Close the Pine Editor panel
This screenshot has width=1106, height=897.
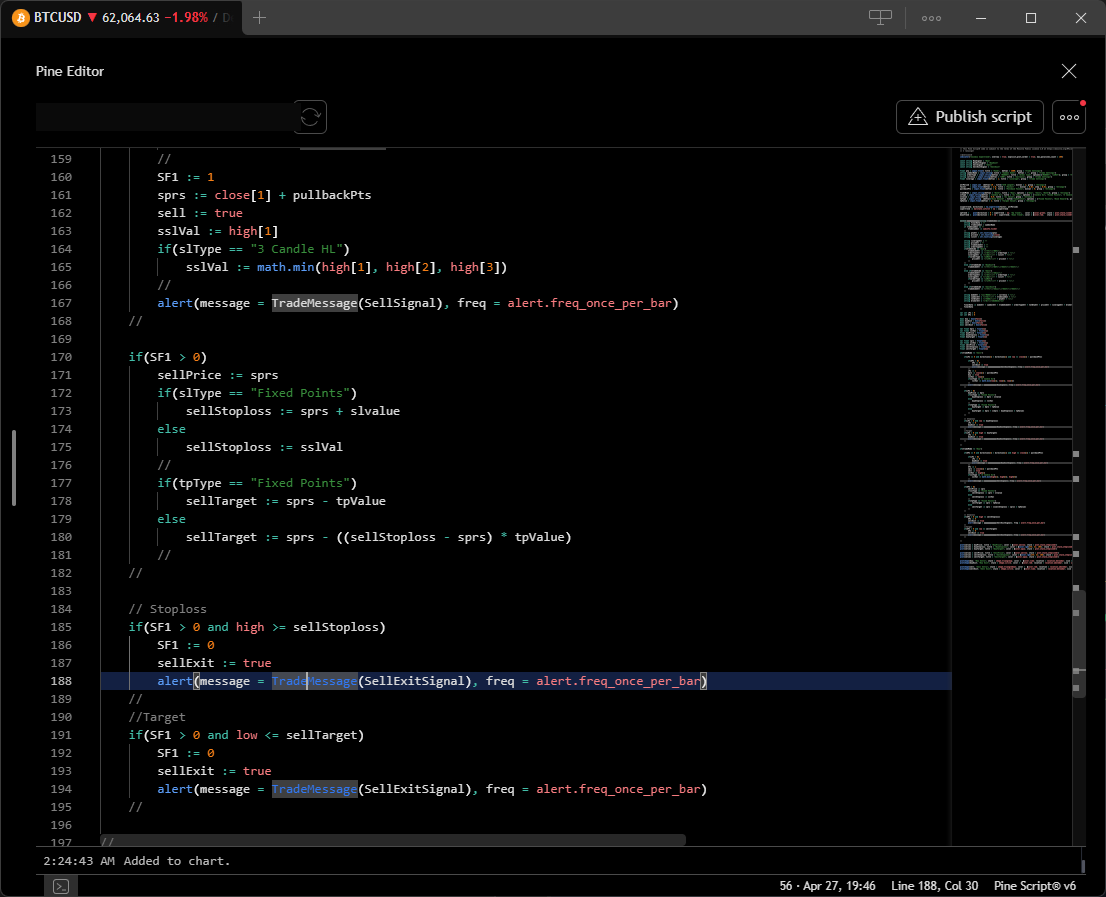(1069, 71)
